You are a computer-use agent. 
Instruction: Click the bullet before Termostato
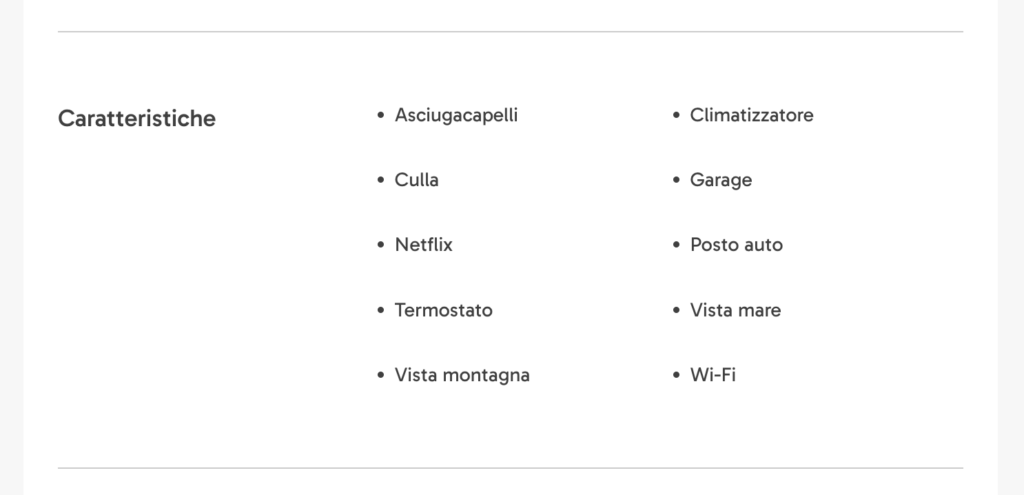click(381, 310)
